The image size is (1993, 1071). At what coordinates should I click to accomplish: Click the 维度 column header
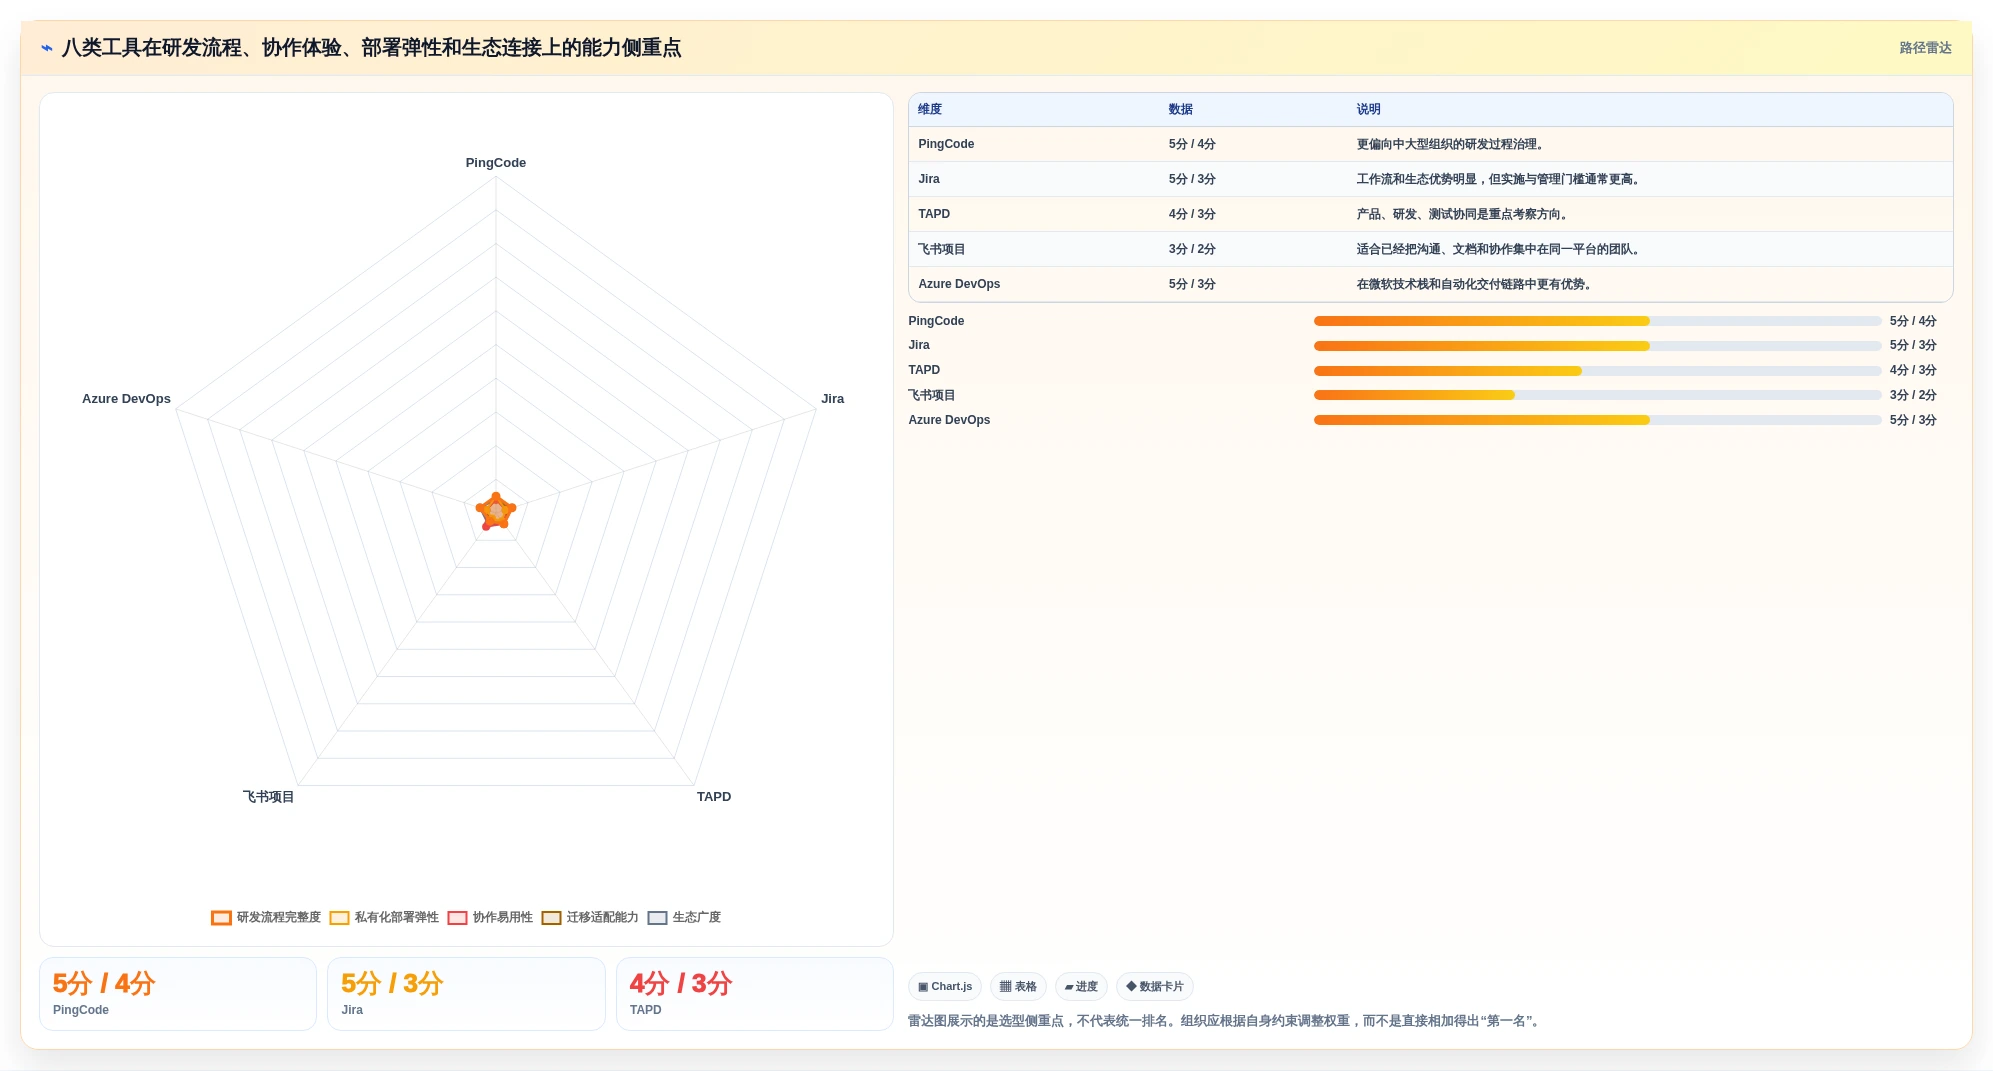point(930,110)
